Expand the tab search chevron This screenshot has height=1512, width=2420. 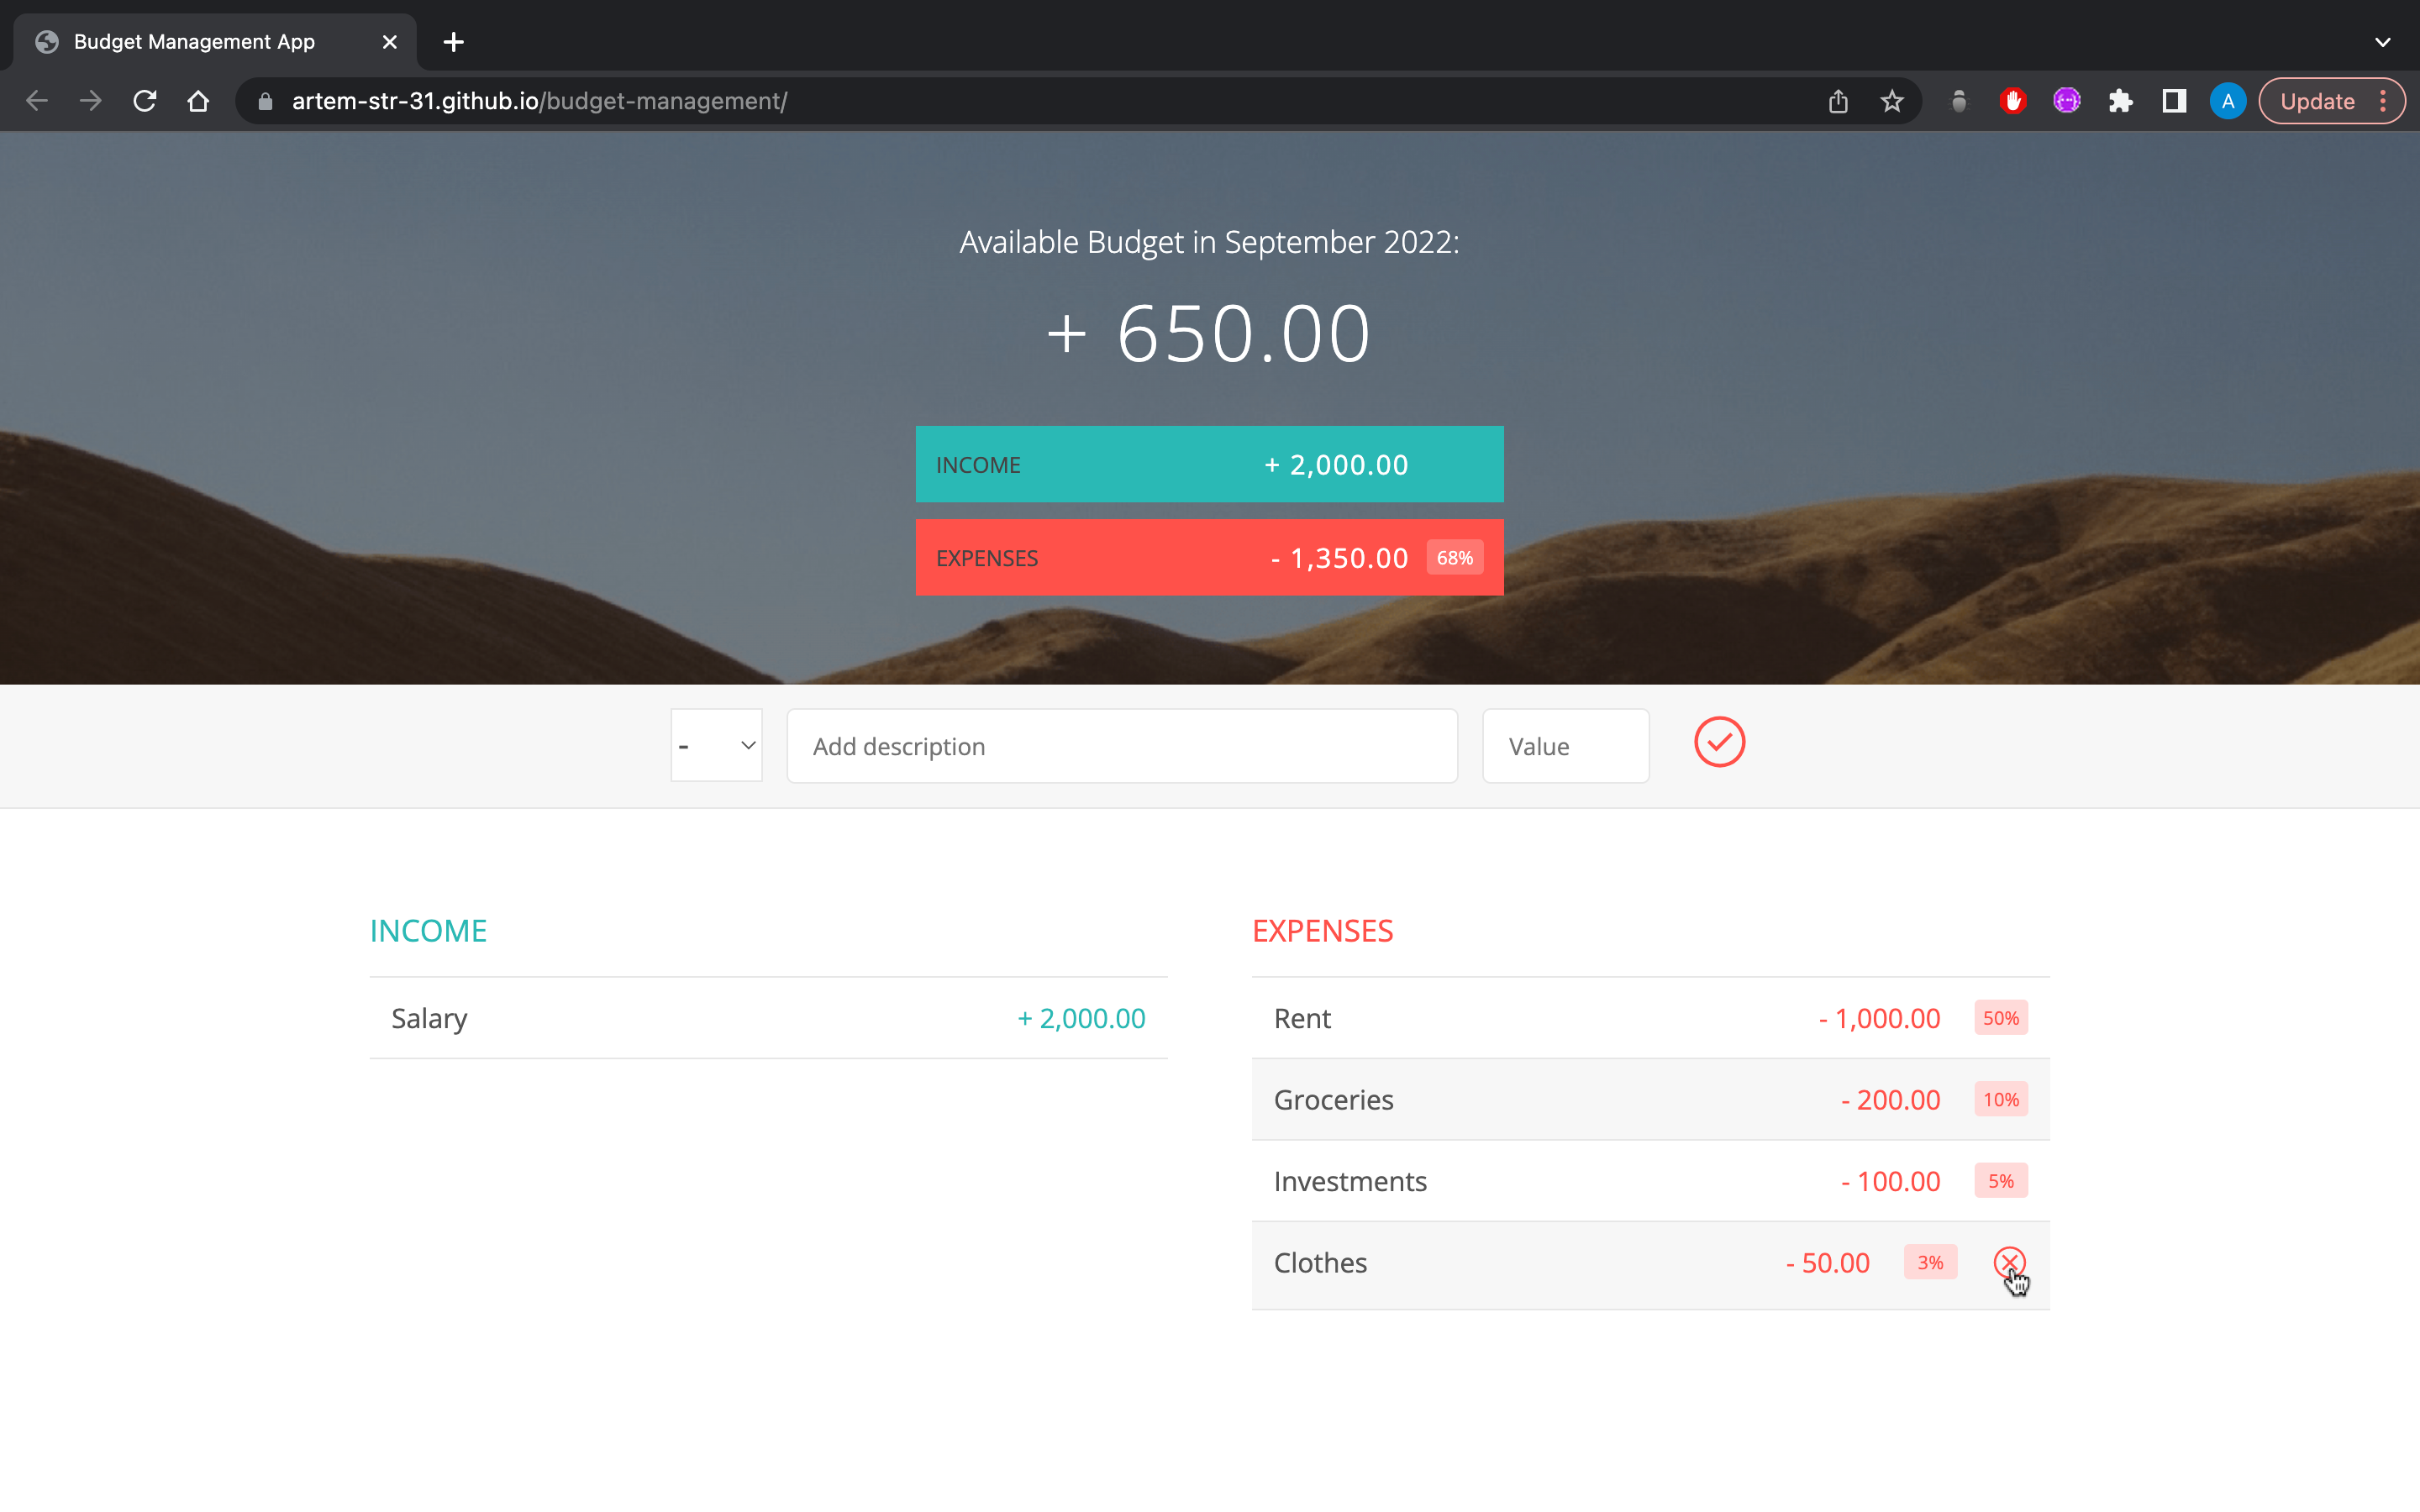click(2382, 42)
